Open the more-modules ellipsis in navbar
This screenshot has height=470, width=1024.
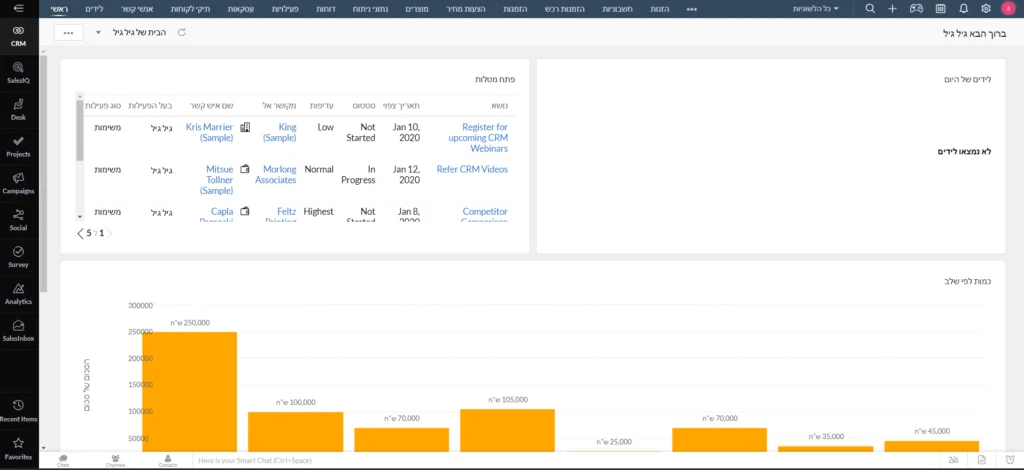(692, 9)
